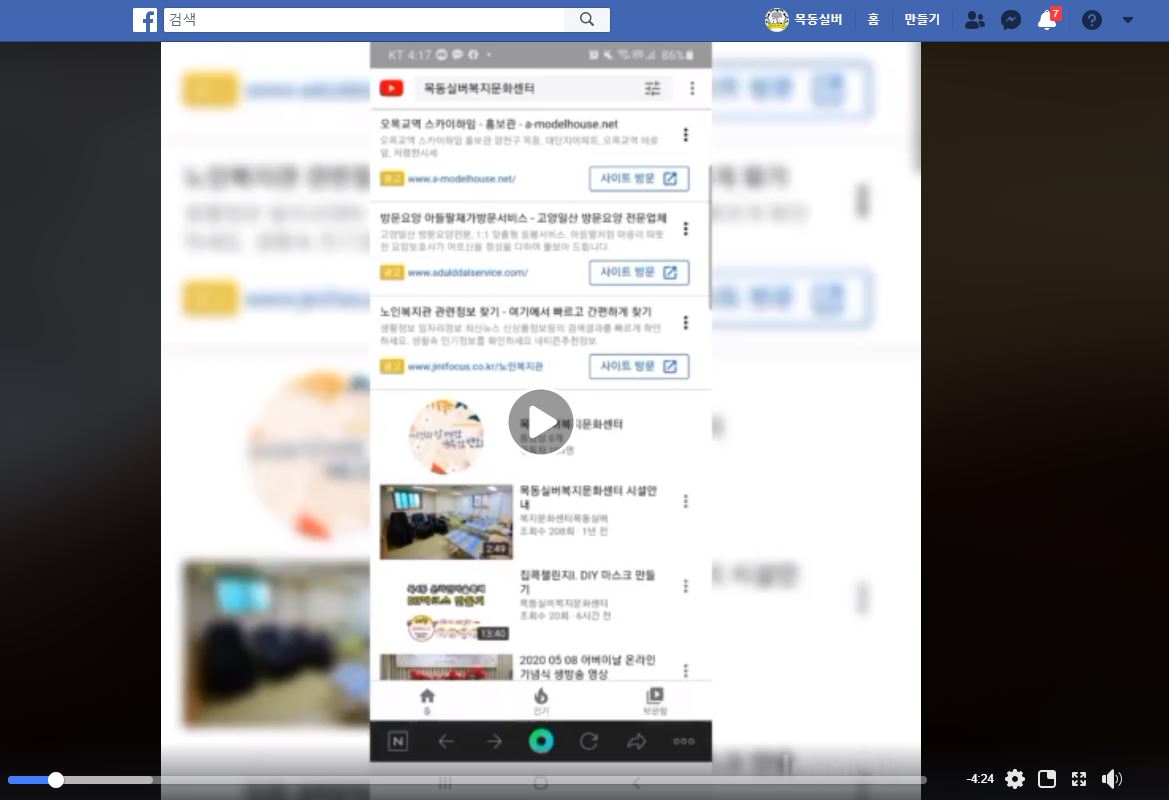
Task: Enter fullscreen video mode
Action: tap(1079, 779)
